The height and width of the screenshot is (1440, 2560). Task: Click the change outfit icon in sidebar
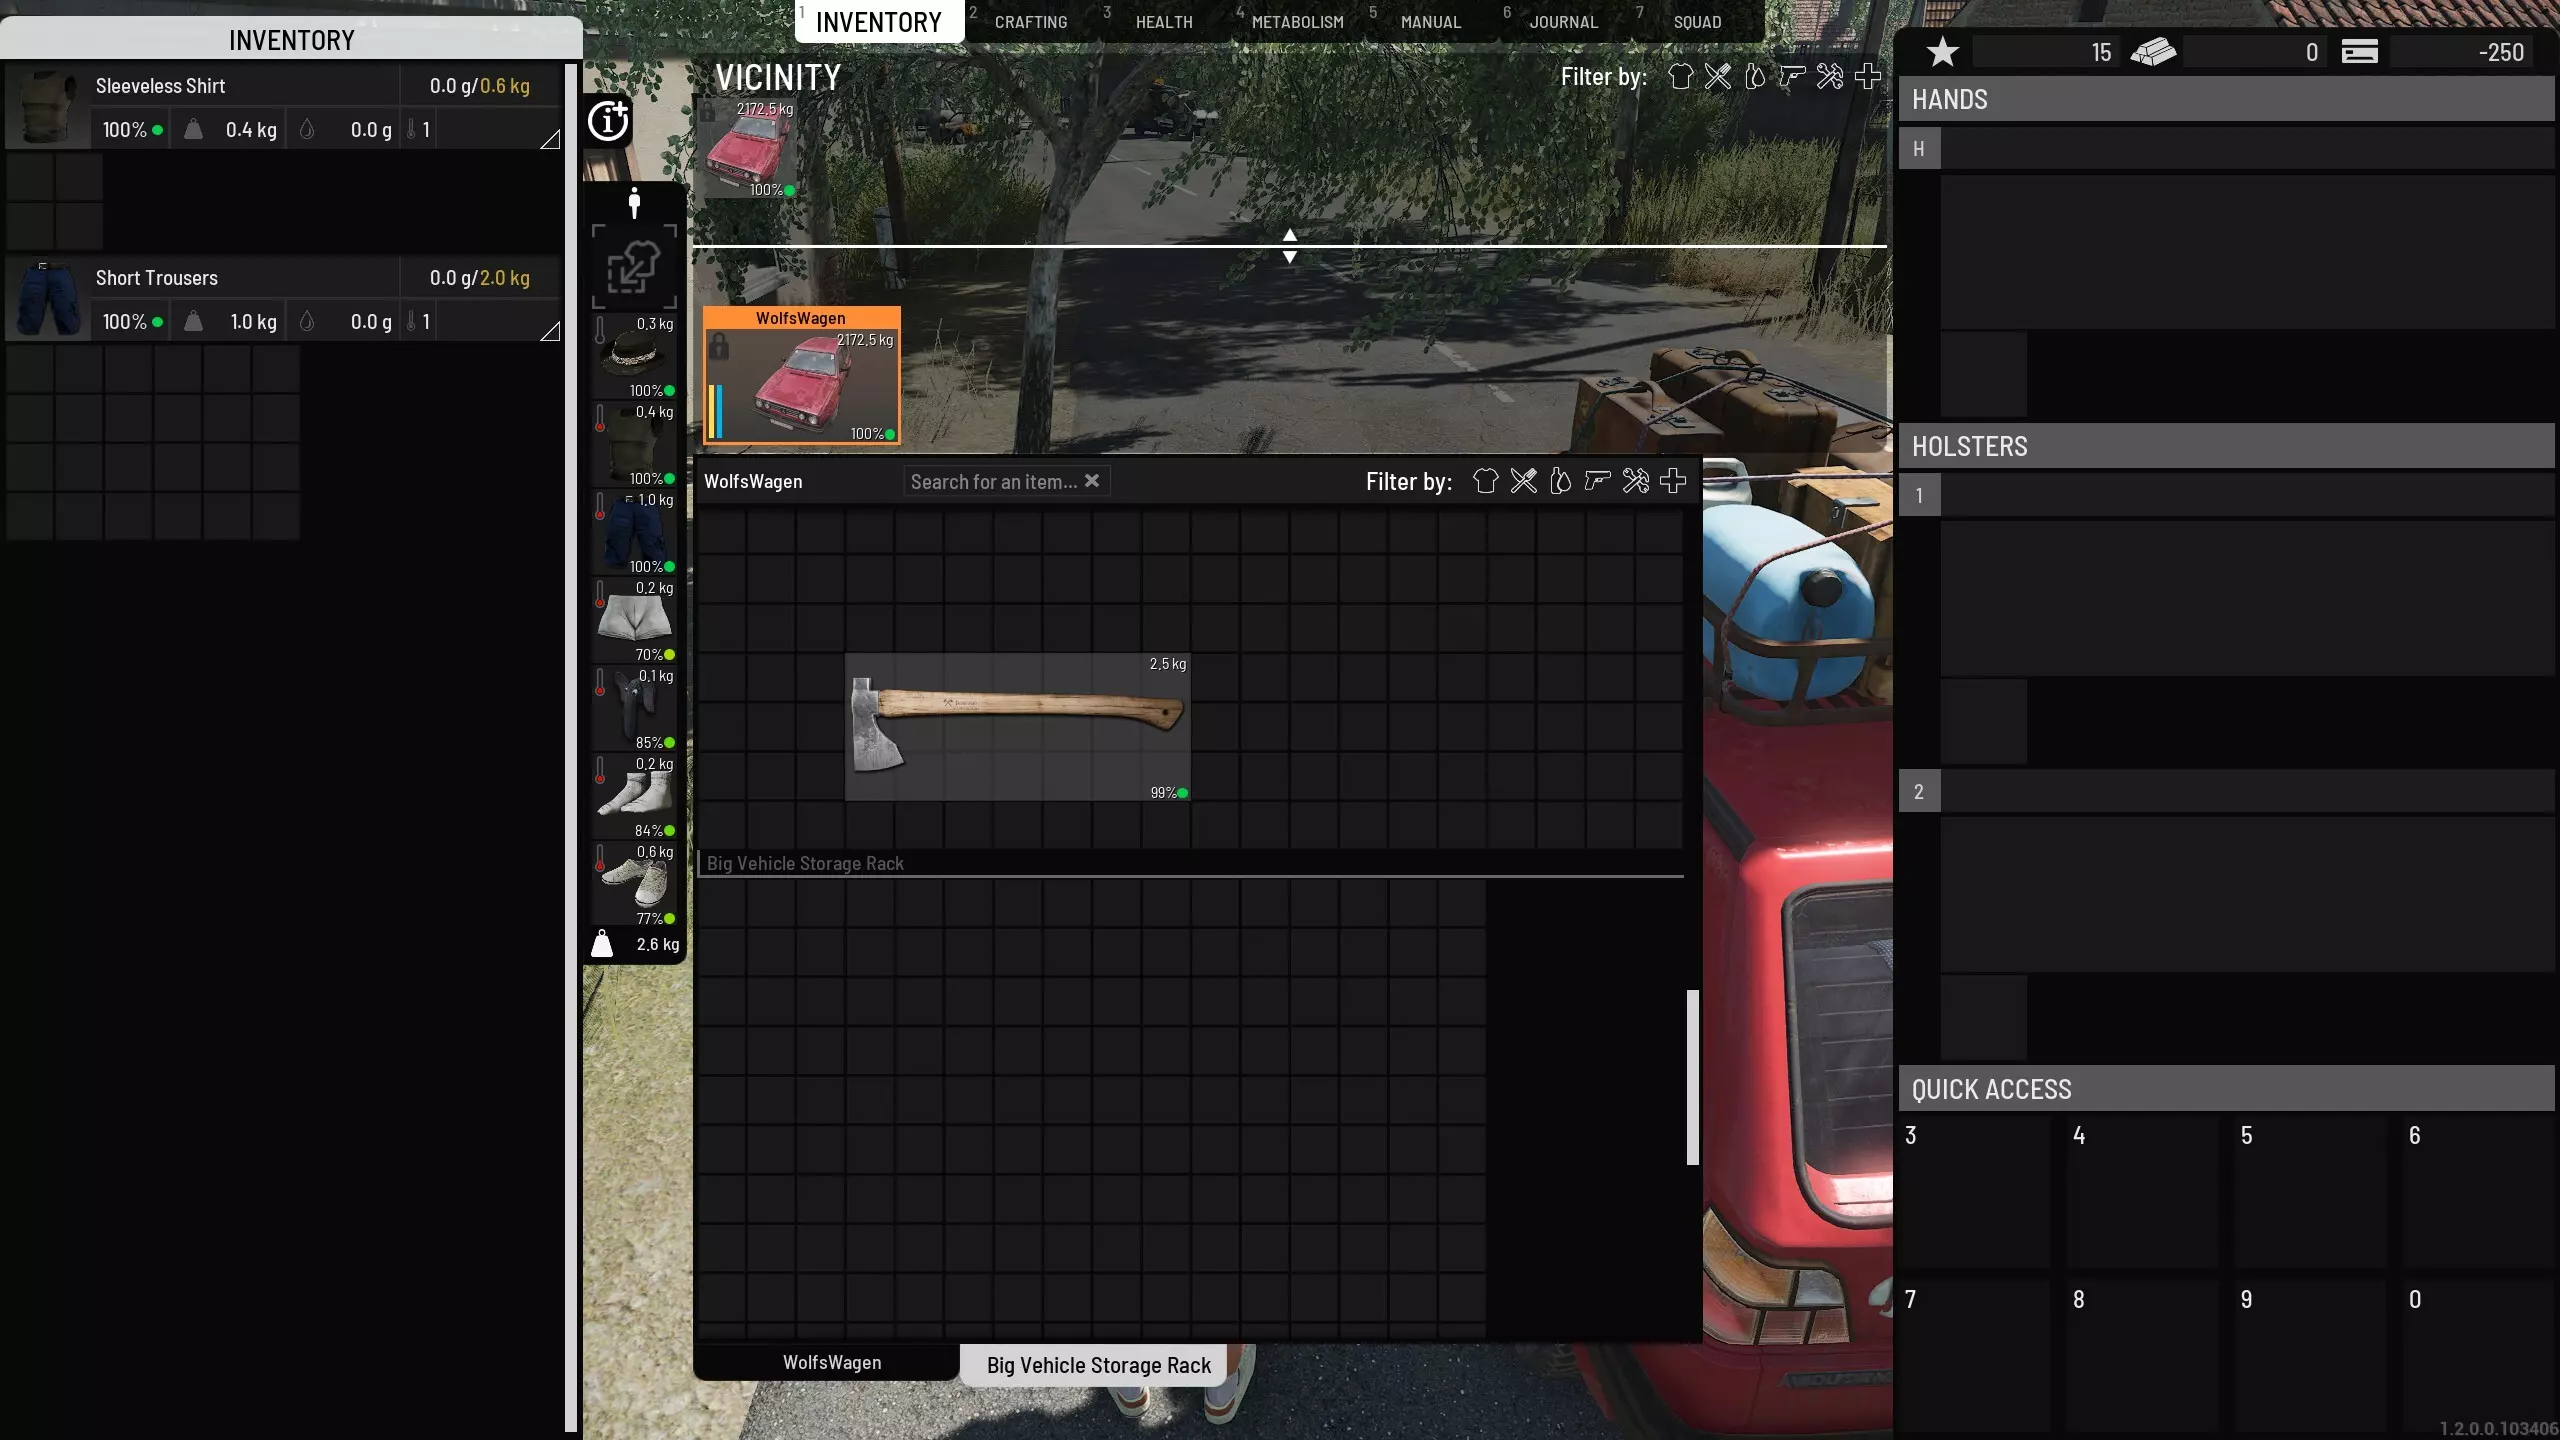pyautogui.click(x=633, y=267)
